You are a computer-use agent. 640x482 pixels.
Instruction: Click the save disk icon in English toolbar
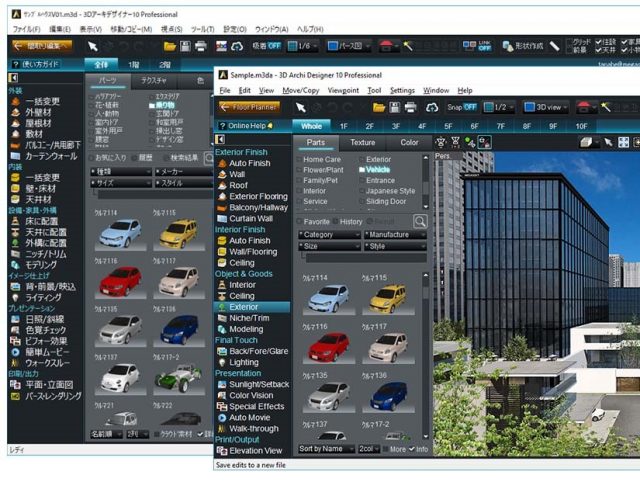396,107
